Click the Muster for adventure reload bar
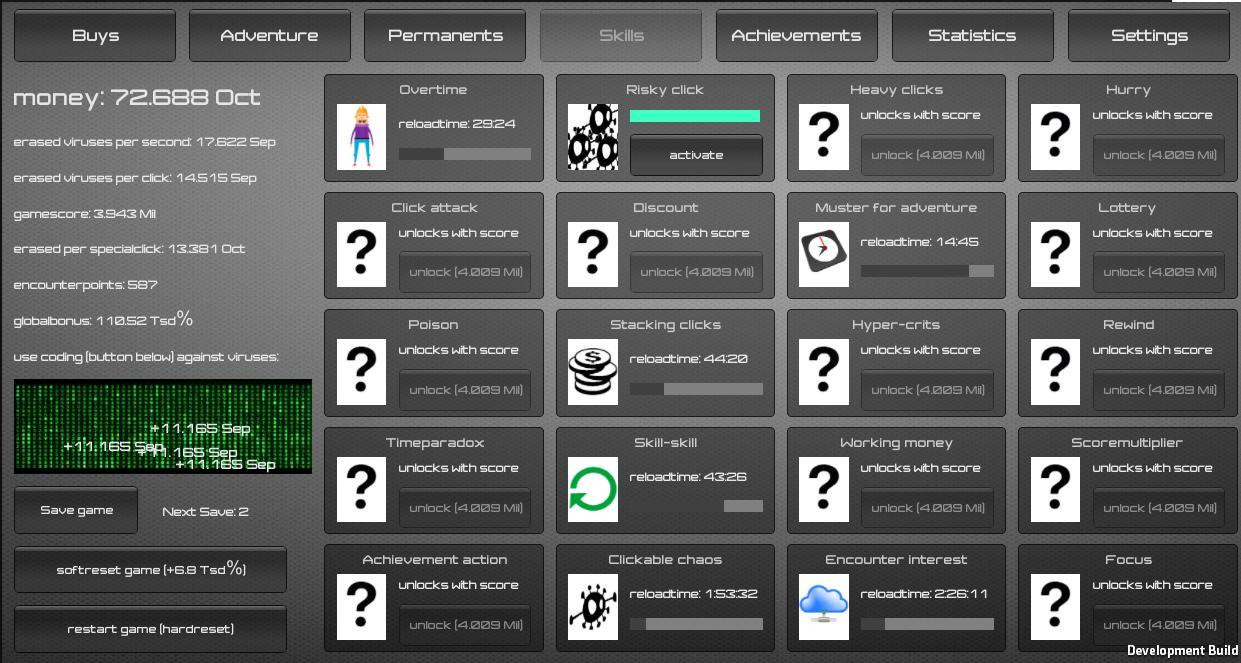This screenshot has height=663, width=1241. tap(927, 271)
